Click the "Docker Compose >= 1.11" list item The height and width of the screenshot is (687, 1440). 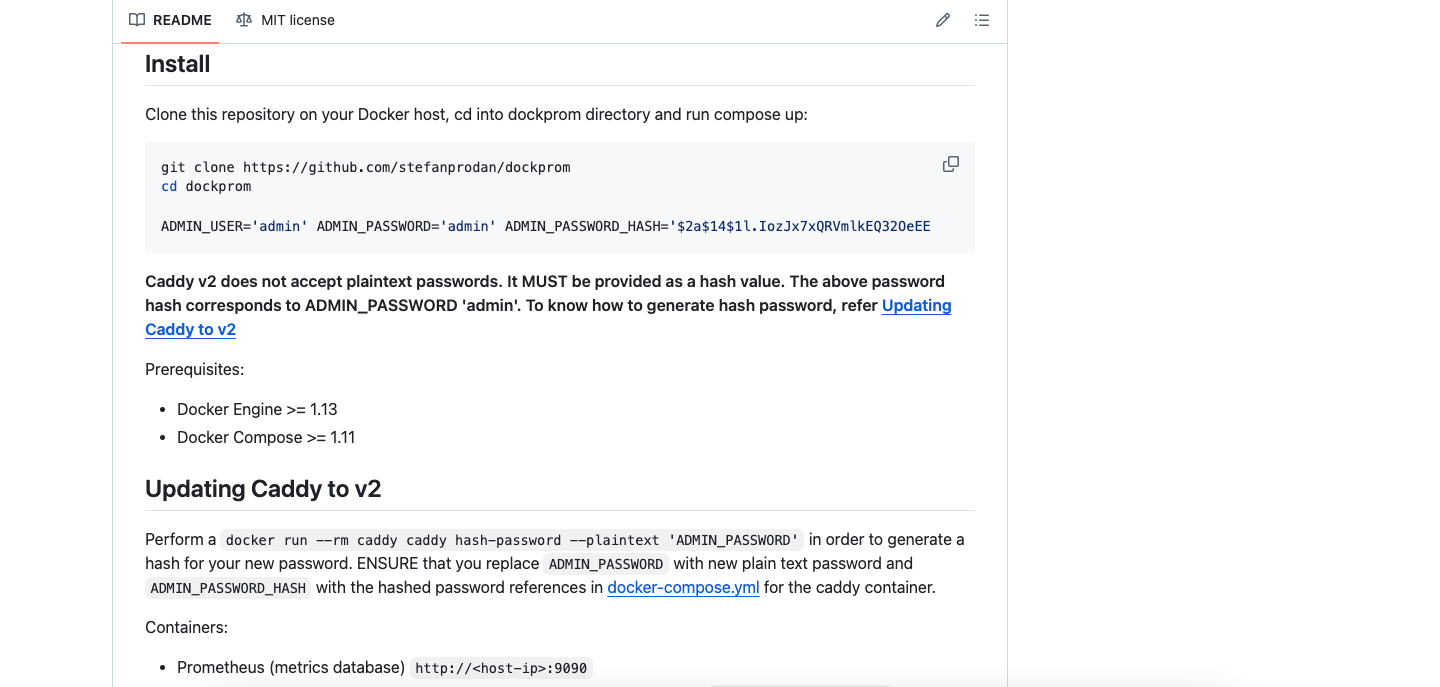(266, 437)
